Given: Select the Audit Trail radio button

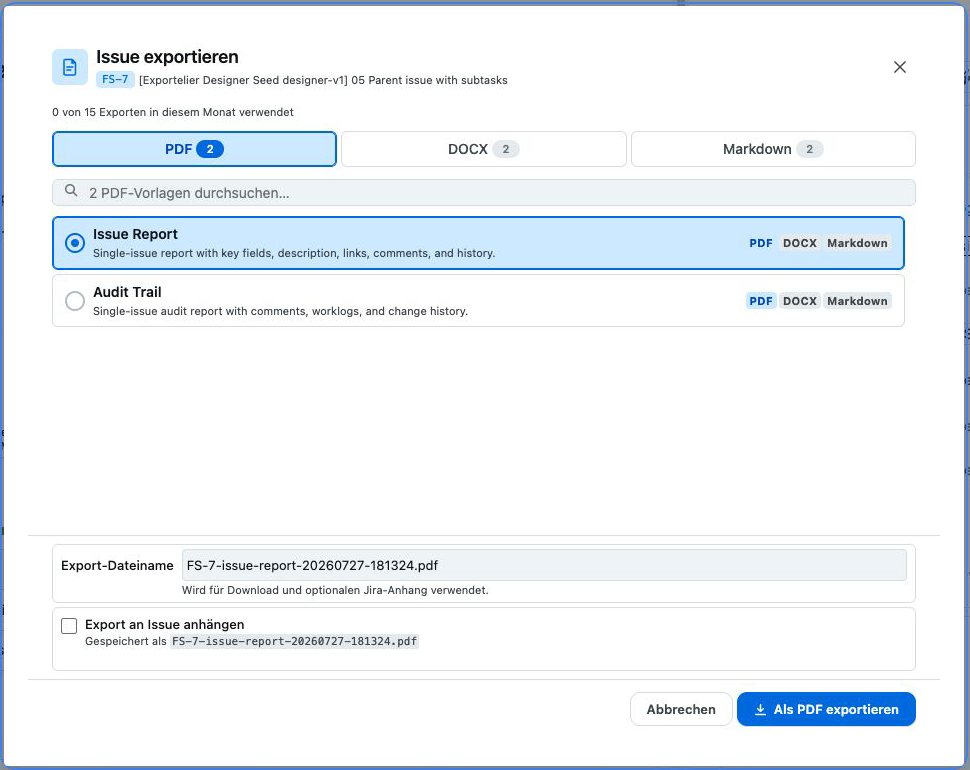Looking at the screenshot, I should (75, 301).
